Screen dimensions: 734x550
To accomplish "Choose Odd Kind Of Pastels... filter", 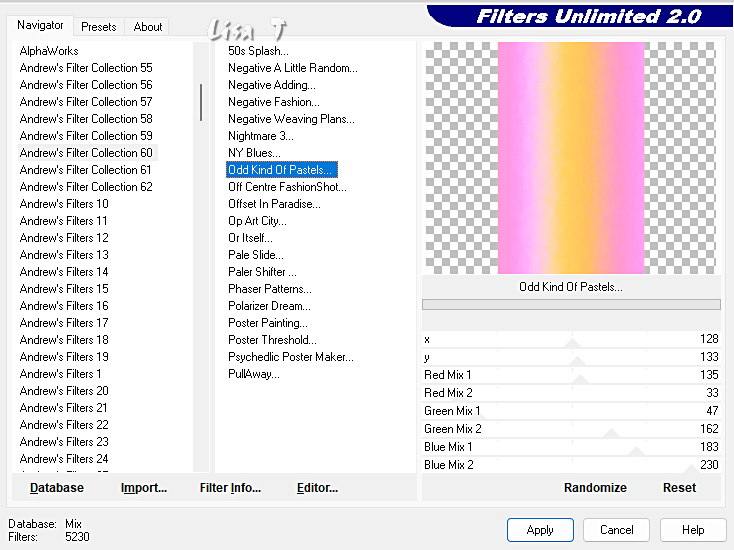I will tap(282, 170).
